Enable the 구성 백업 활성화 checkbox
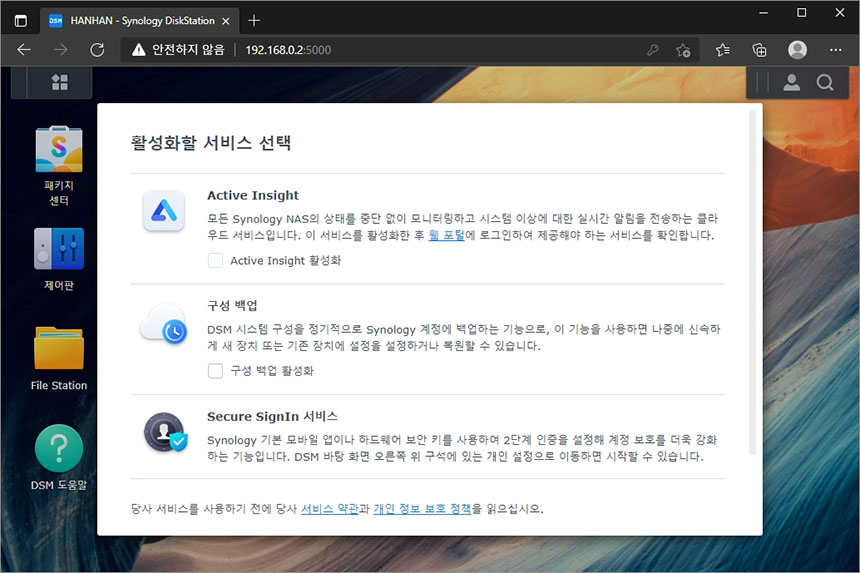 [x=215, y=371]
